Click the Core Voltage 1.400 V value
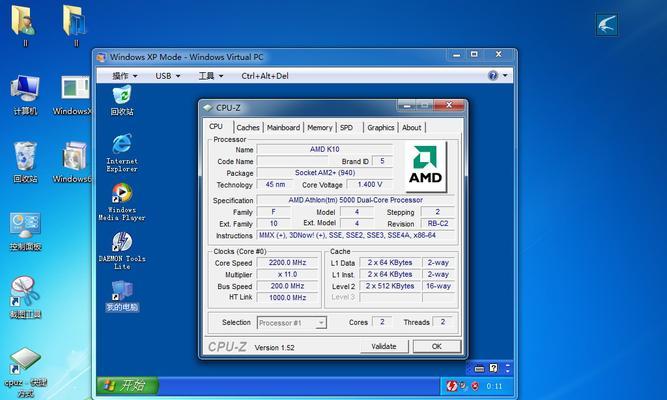This screenshot has width=667, height=400. tap(370, 184)
